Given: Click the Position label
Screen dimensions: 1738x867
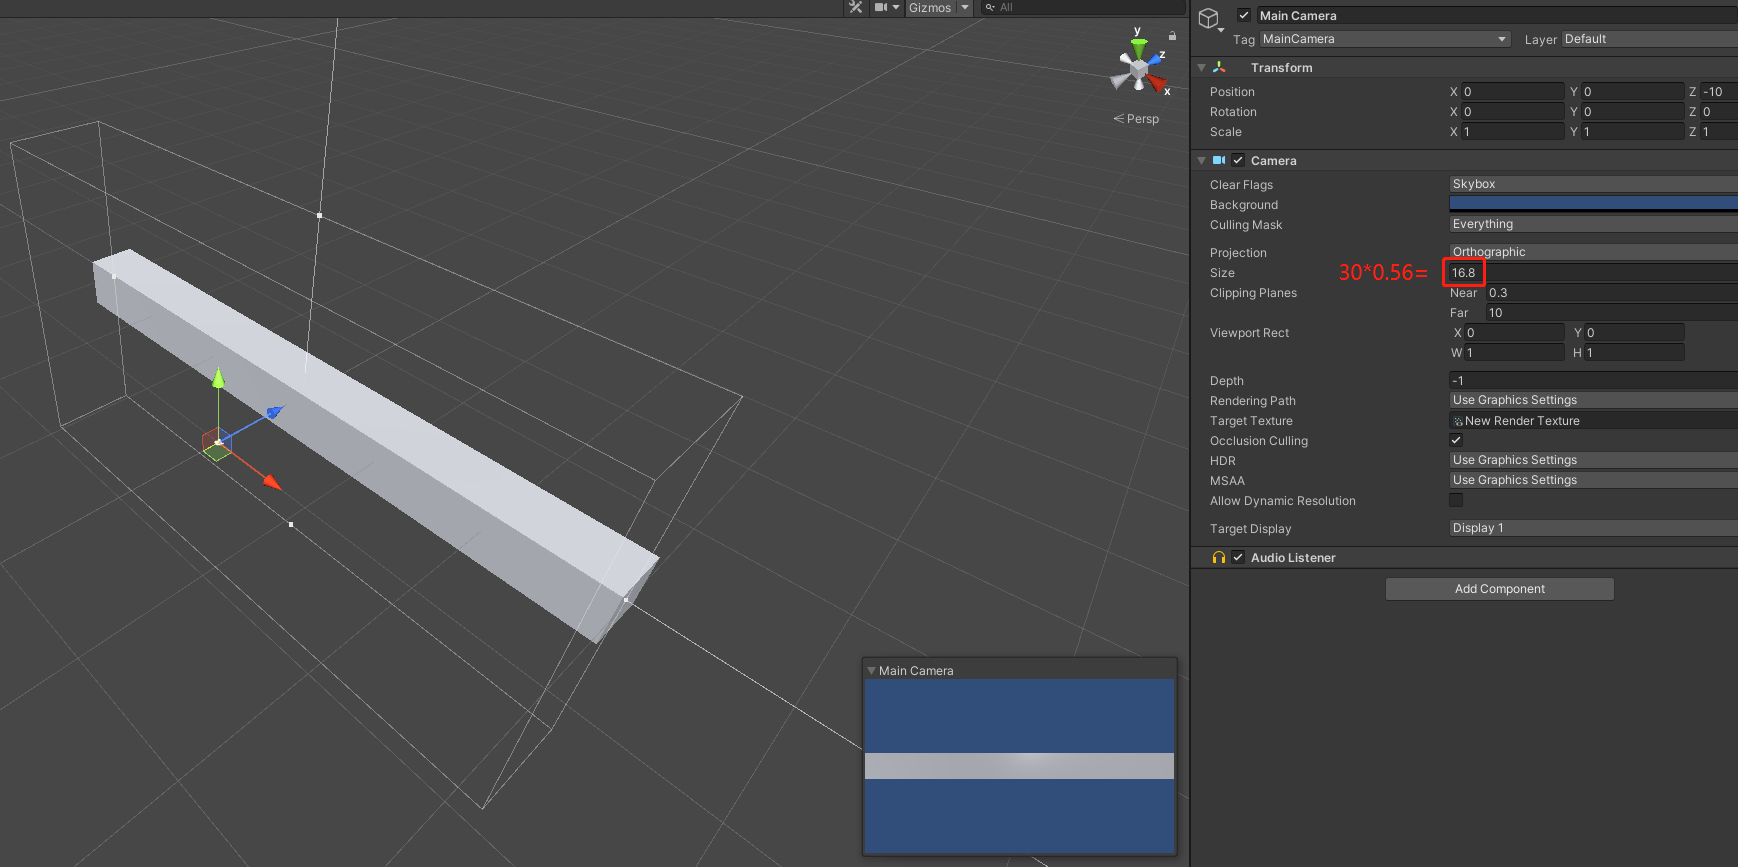Looking at the screenshot, I should [x=1232, y=92].
